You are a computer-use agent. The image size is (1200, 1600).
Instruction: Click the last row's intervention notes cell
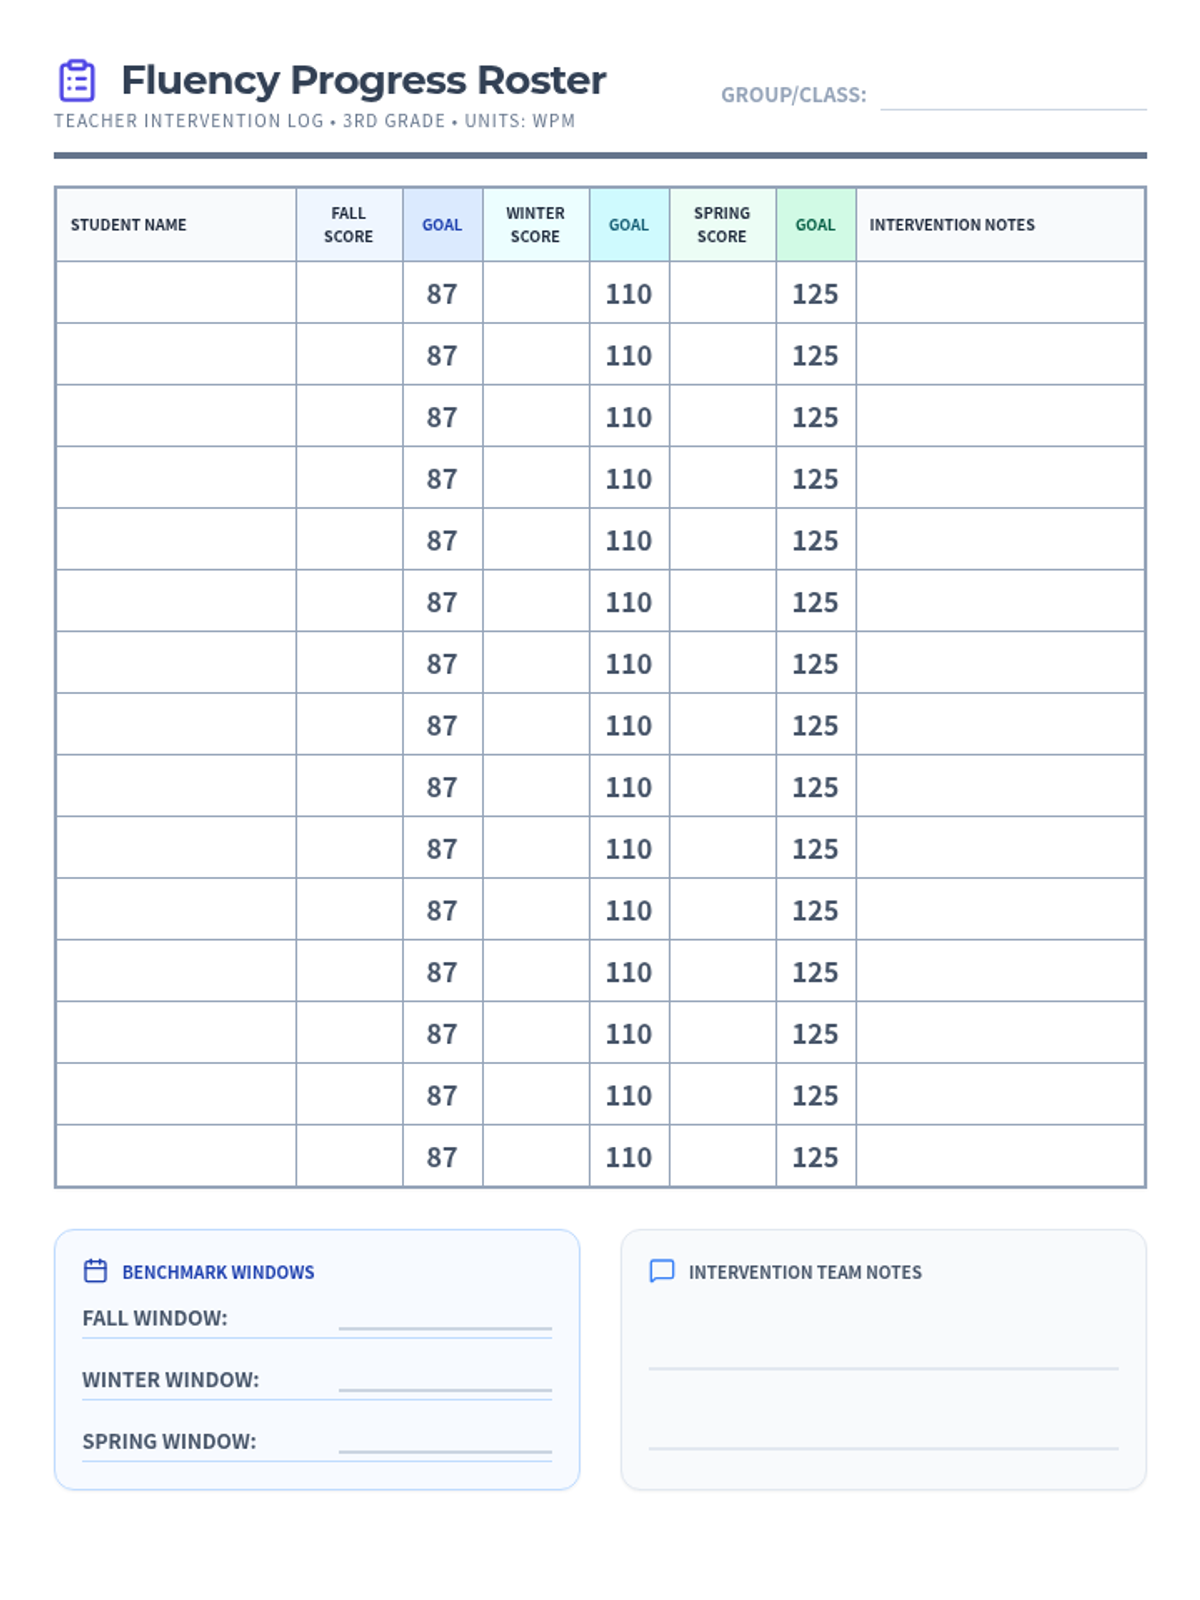point(1000,1157)
